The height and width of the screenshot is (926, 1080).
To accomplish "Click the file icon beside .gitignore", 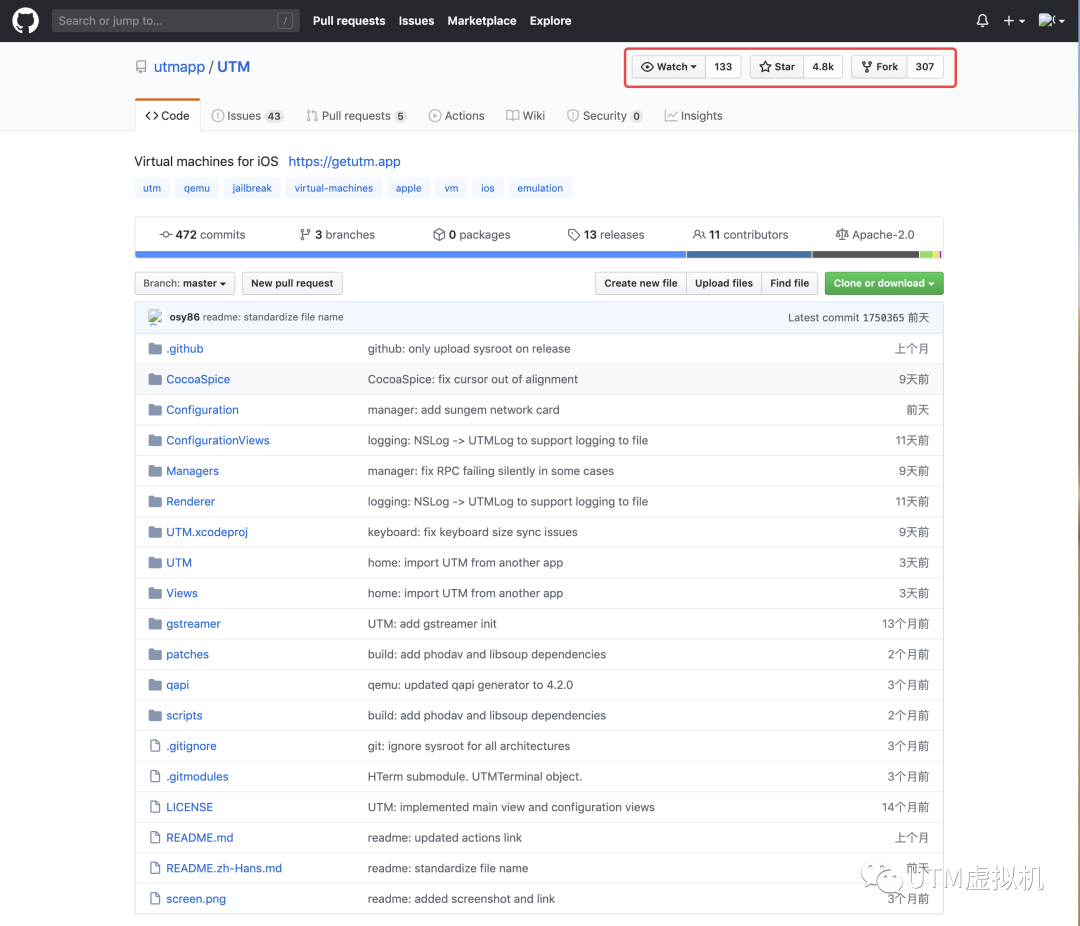I will point(155,746).
